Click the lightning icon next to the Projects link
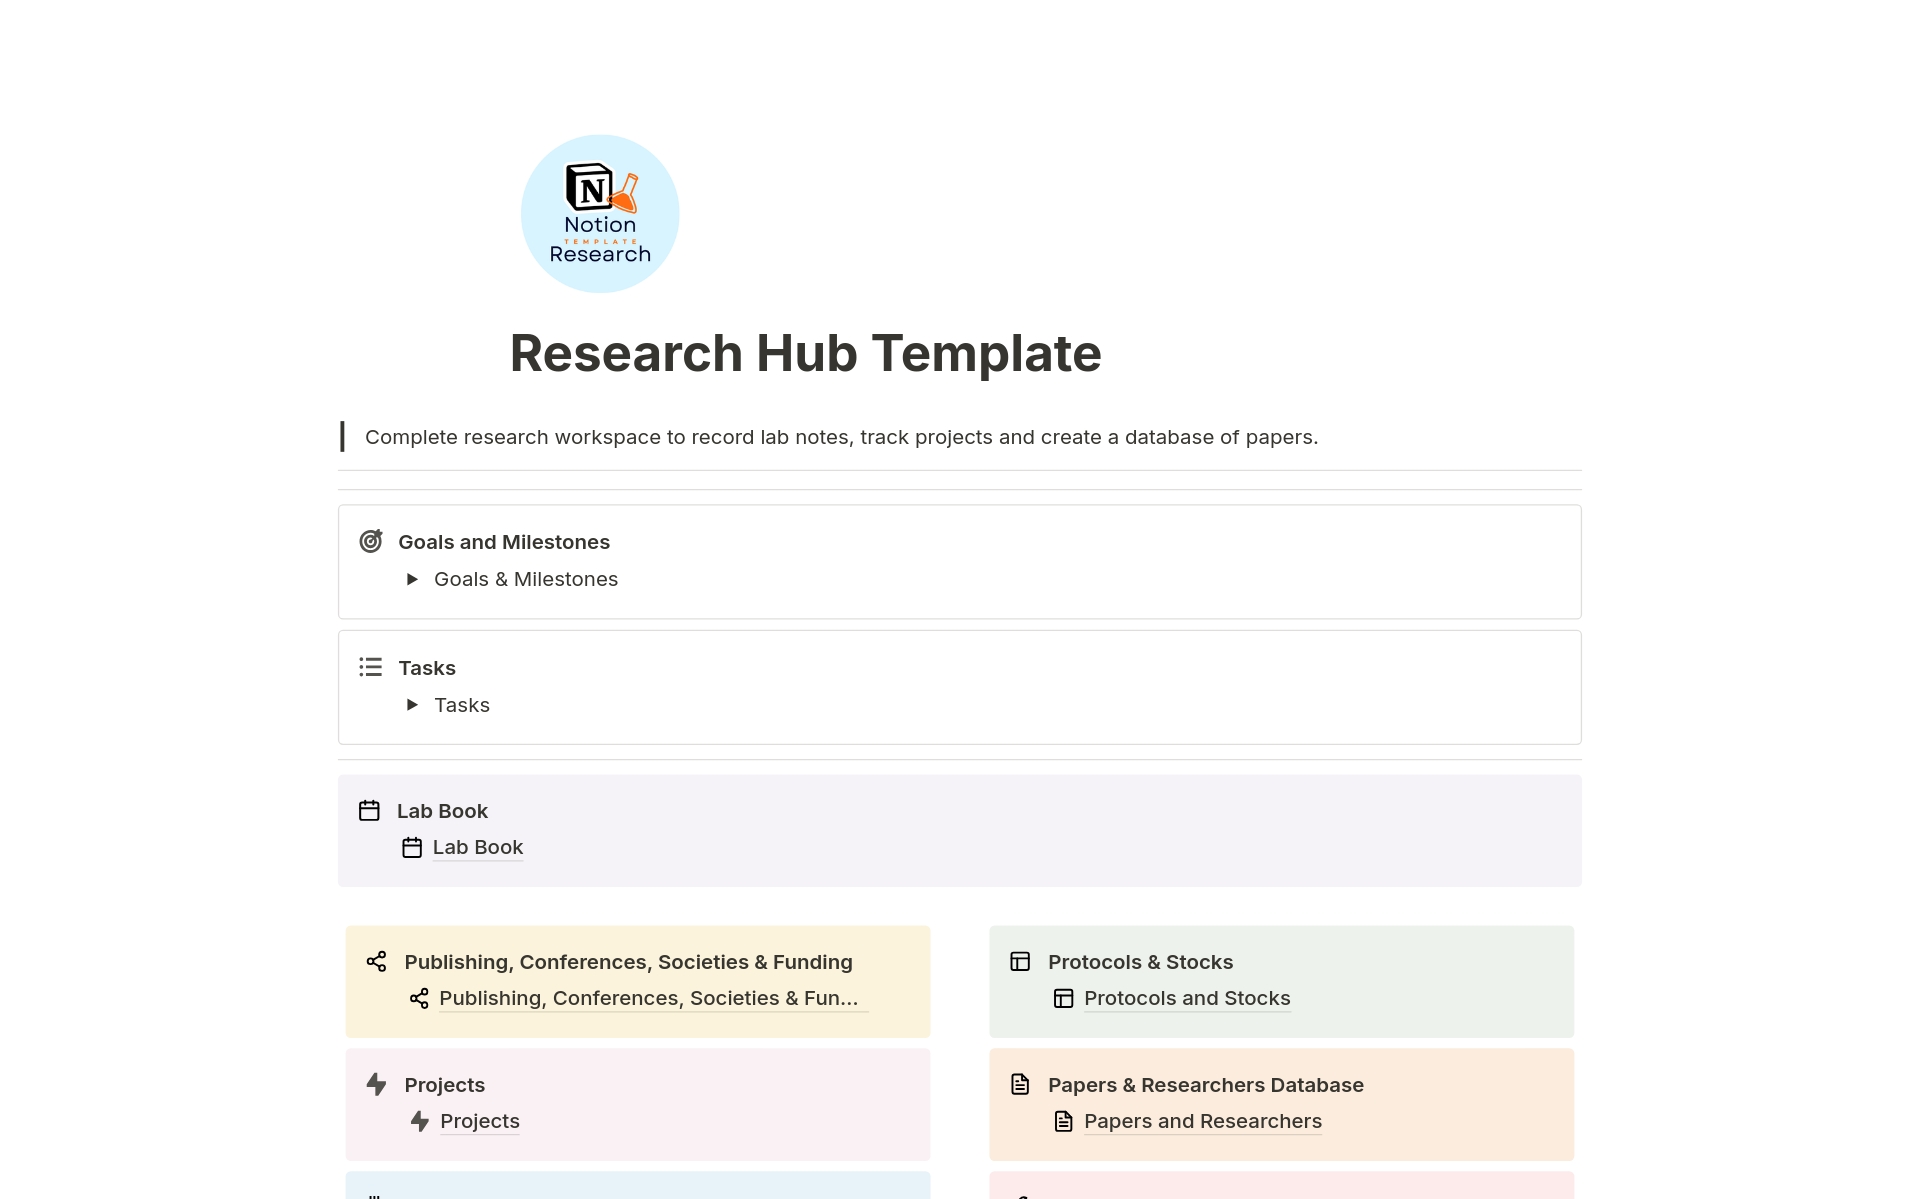 [x=421, y=1121]
